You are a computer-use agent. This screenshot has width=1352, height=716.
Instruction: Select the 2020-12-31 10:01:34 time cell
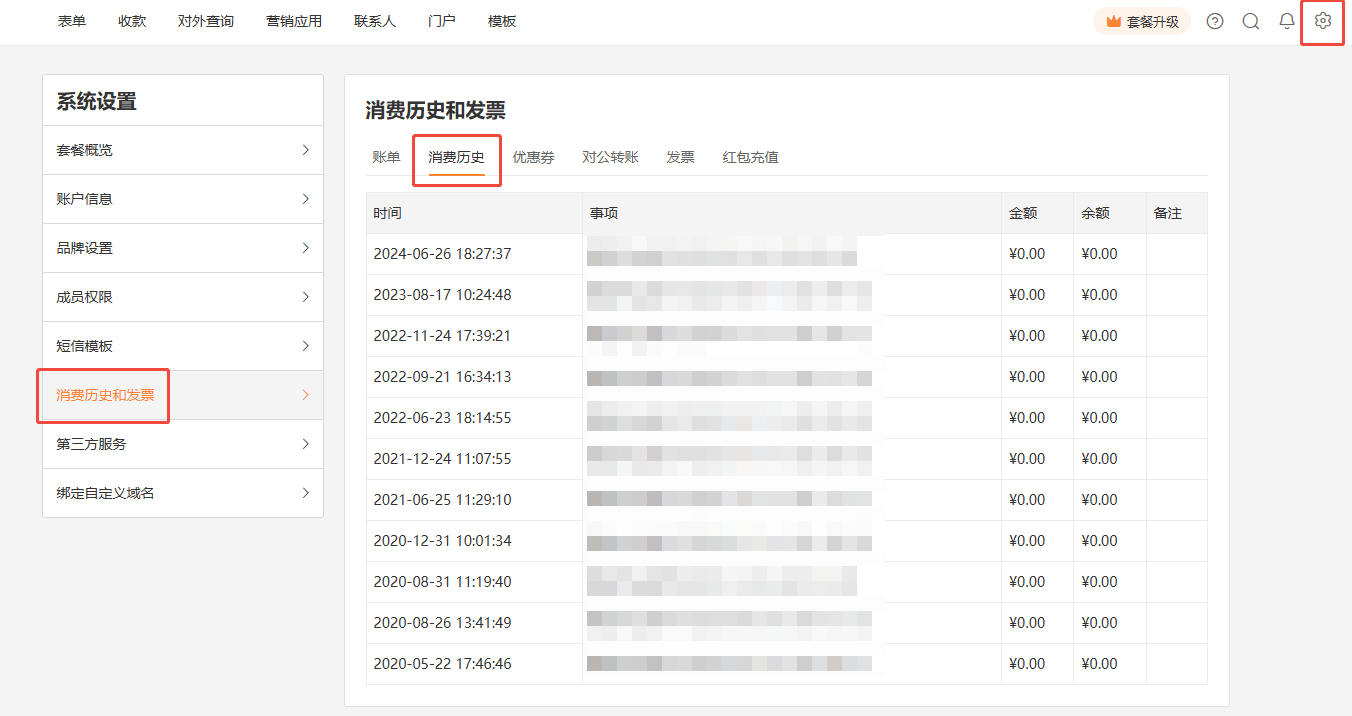(474, 541)
